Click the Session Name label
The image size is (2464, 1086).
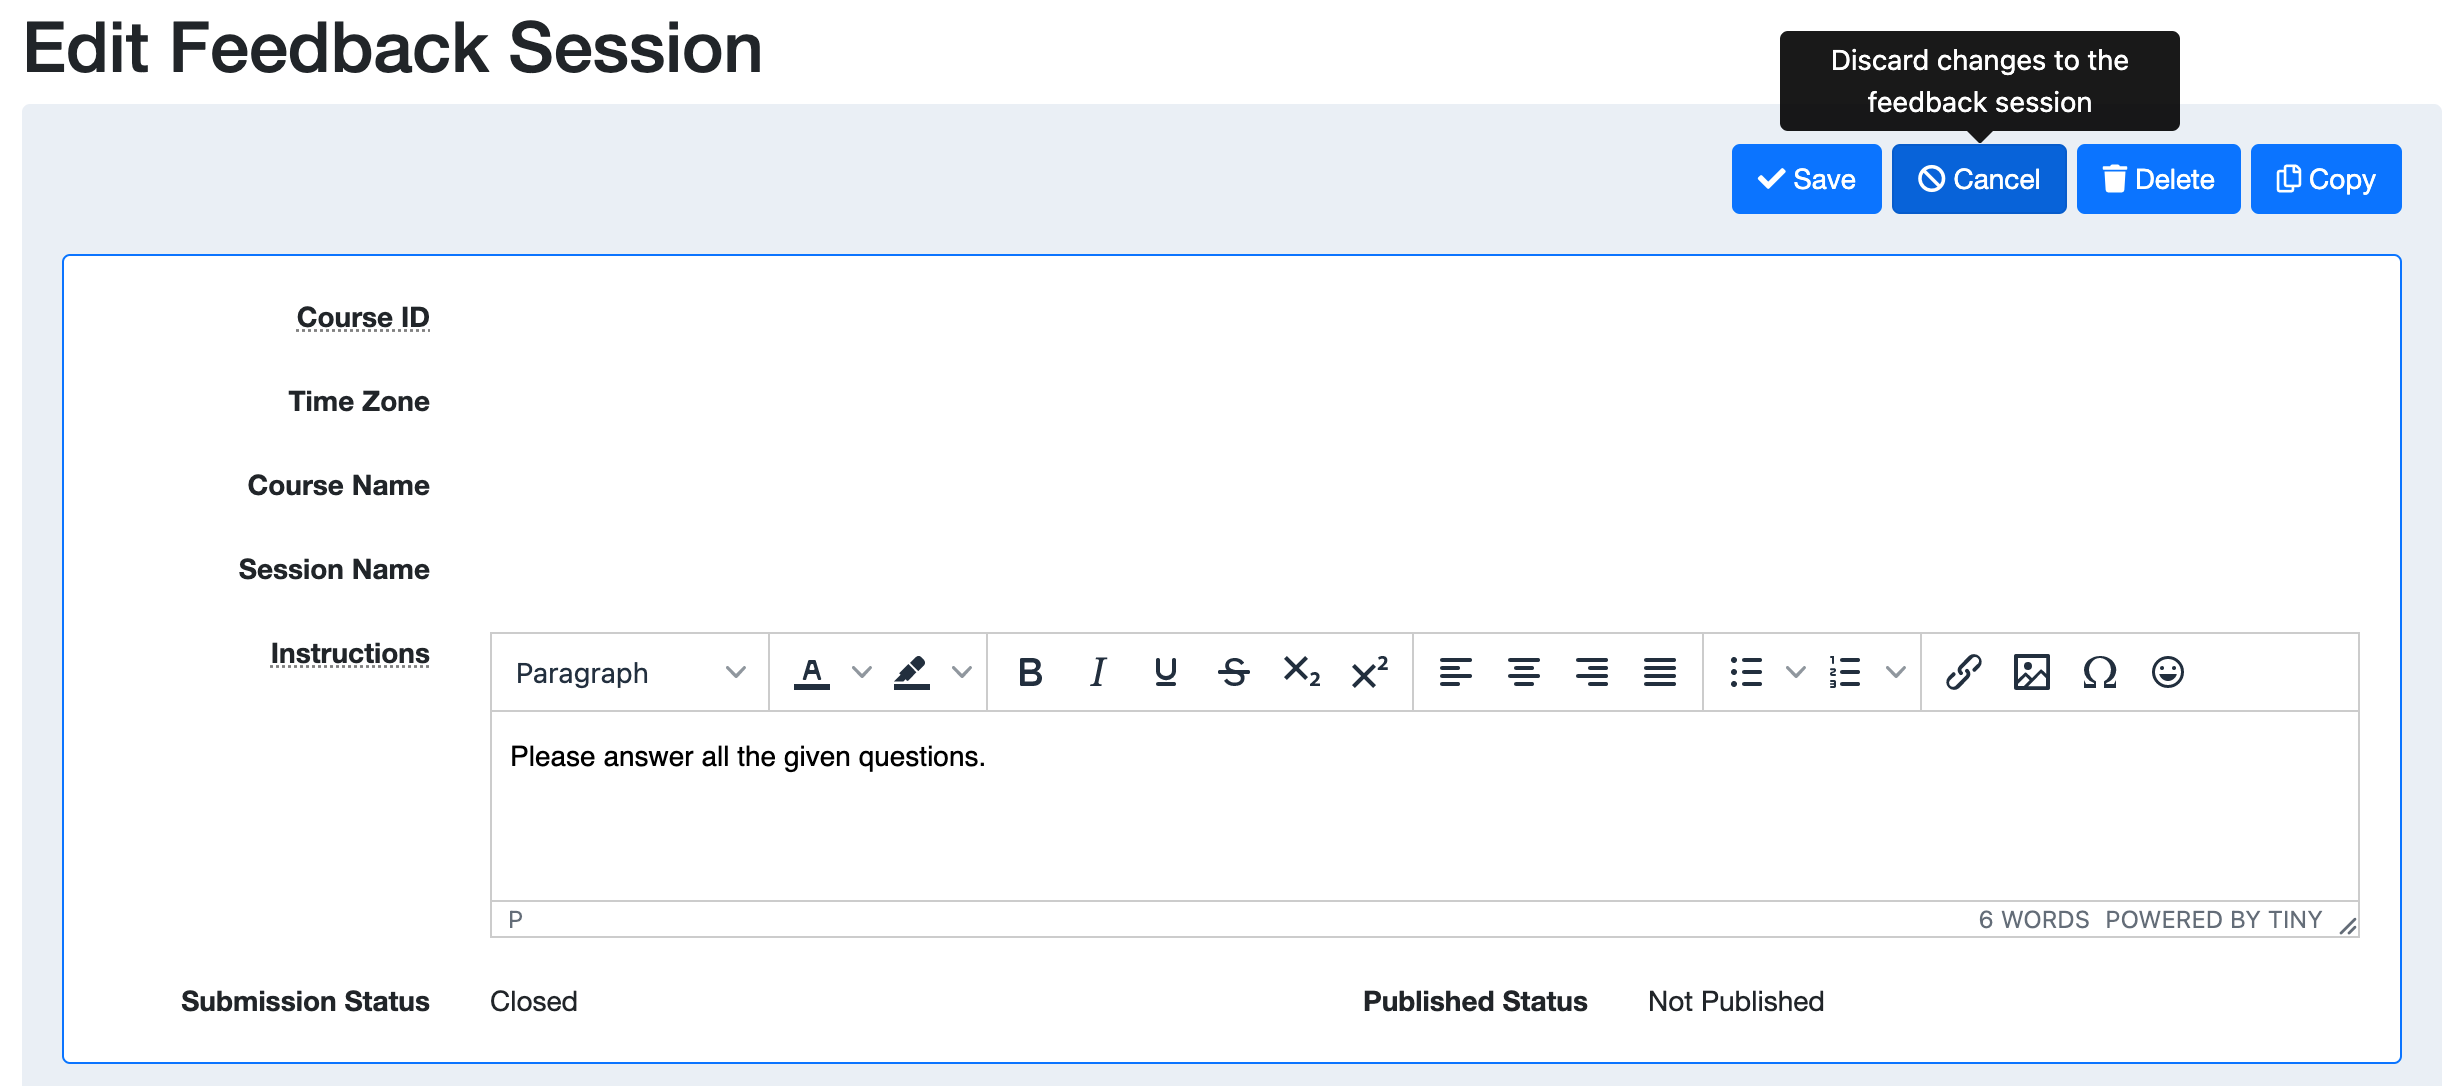334,569
